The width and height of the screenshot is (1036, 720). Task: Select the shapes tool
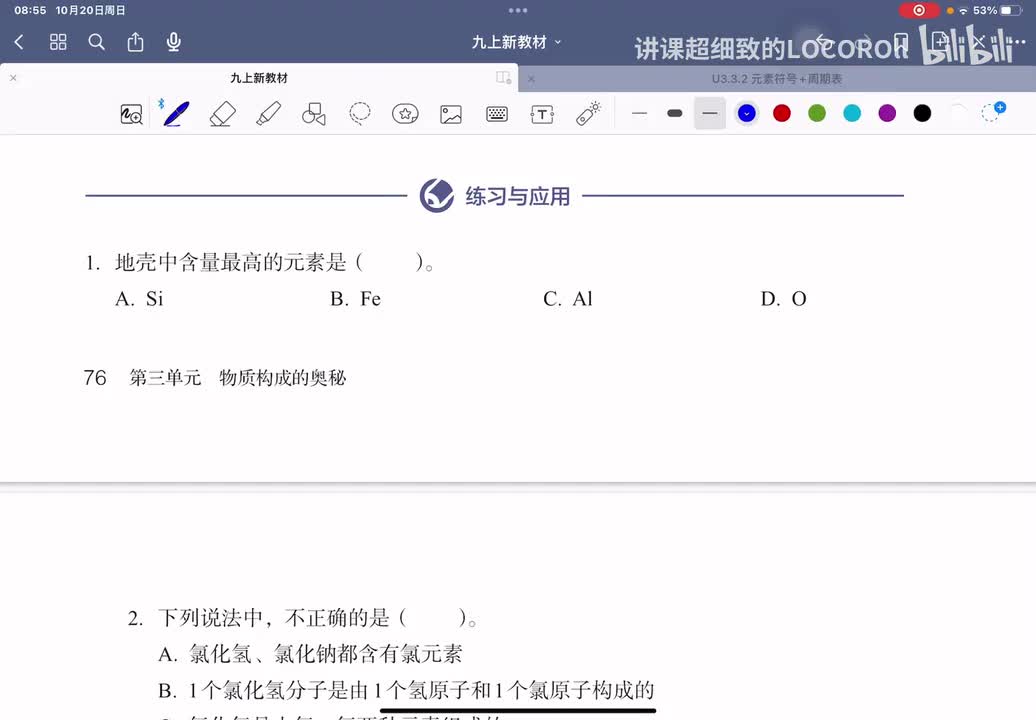tap(314, 114)
